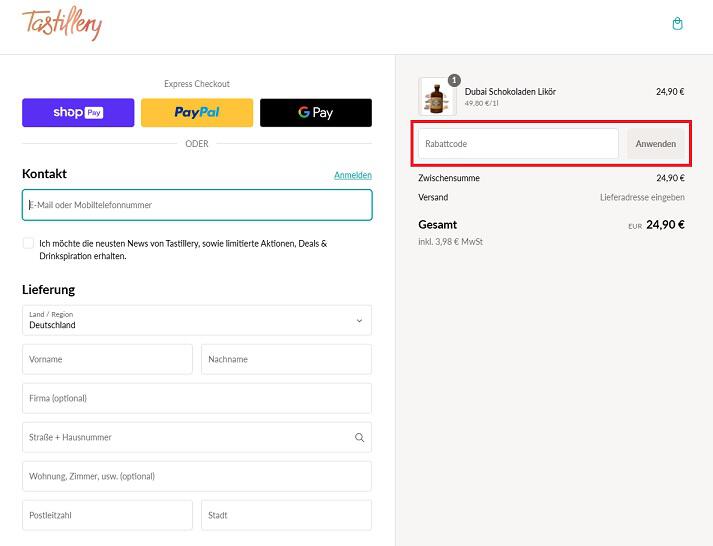This screenshot has height=546, width=713.
Task: Click into the Stadt field
Action: 286,515
